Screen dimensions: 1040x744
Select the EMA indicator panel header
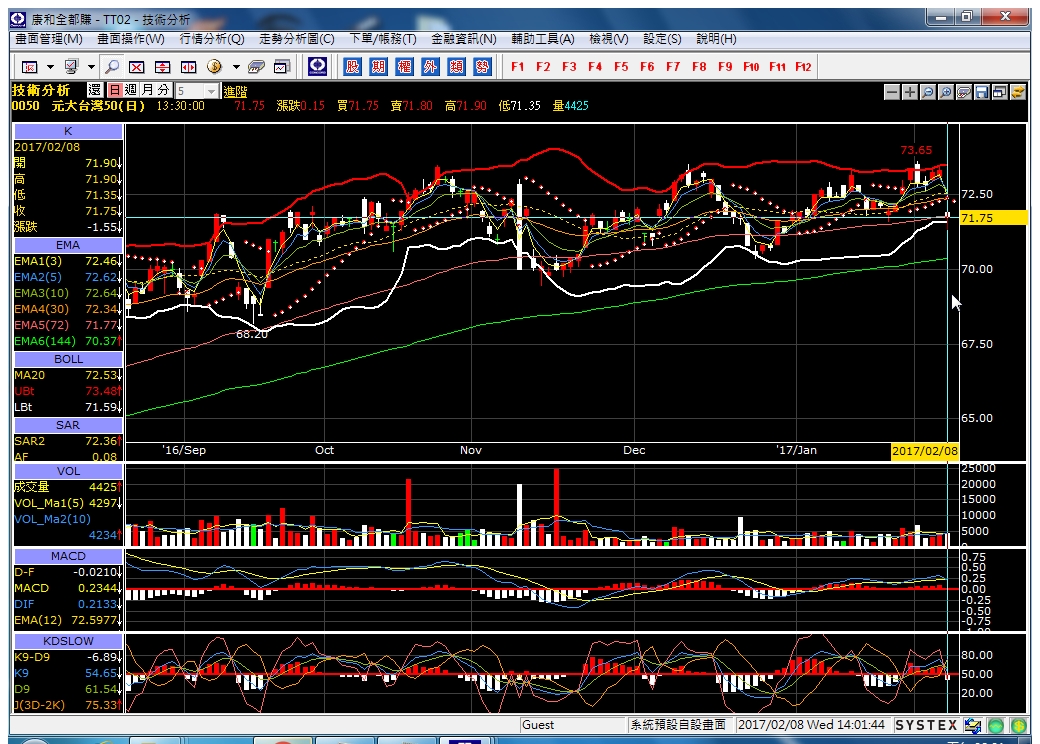click(x=68, y=245)
